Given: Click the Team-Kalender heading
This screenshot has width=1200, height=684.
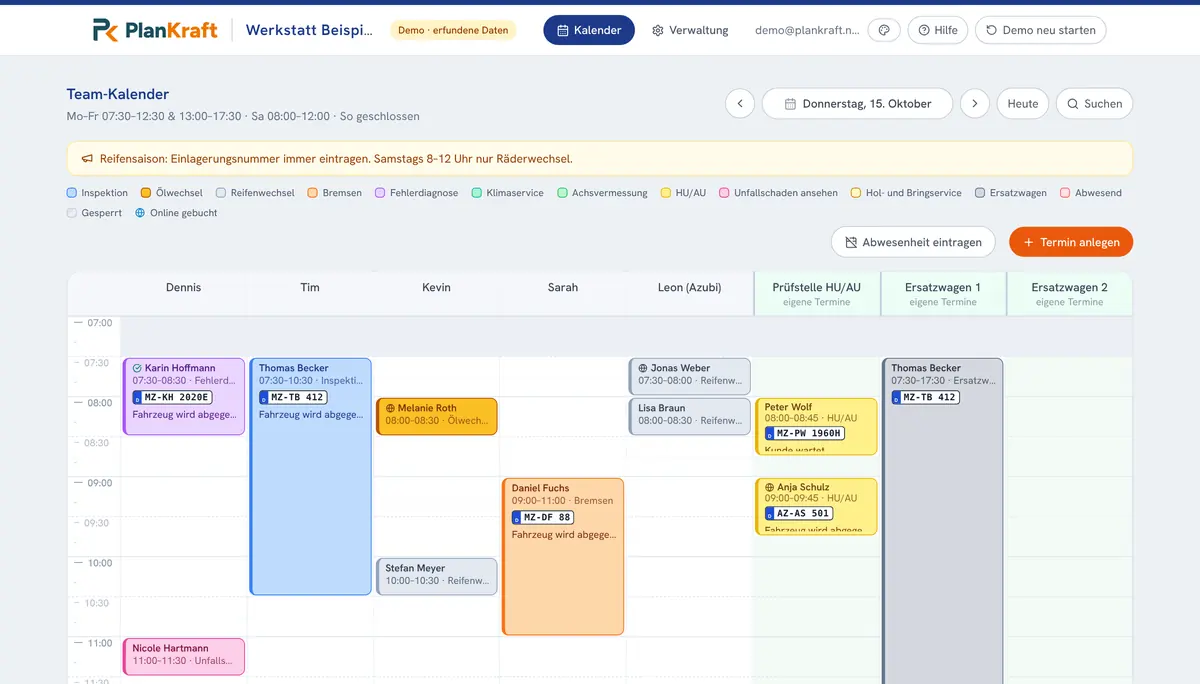Looking at the screenshot, I should pyautogui.click(x=118, y=94).
